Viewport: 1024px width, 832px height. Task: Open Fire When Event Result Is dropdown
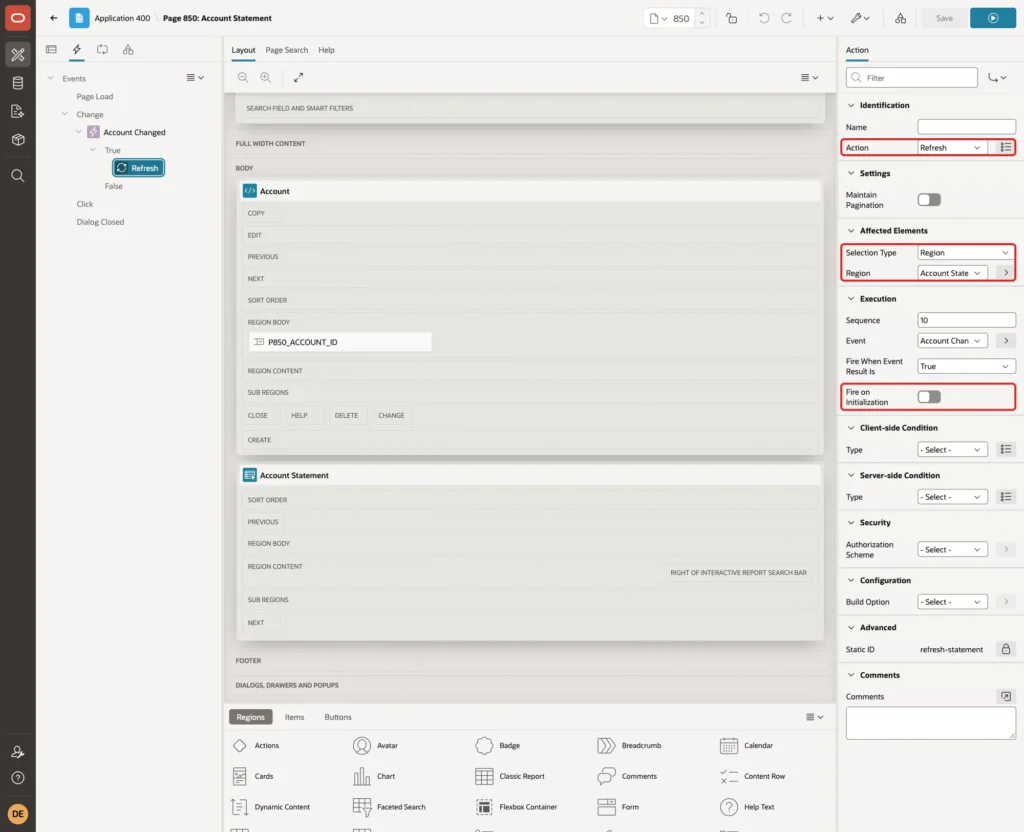966,366
